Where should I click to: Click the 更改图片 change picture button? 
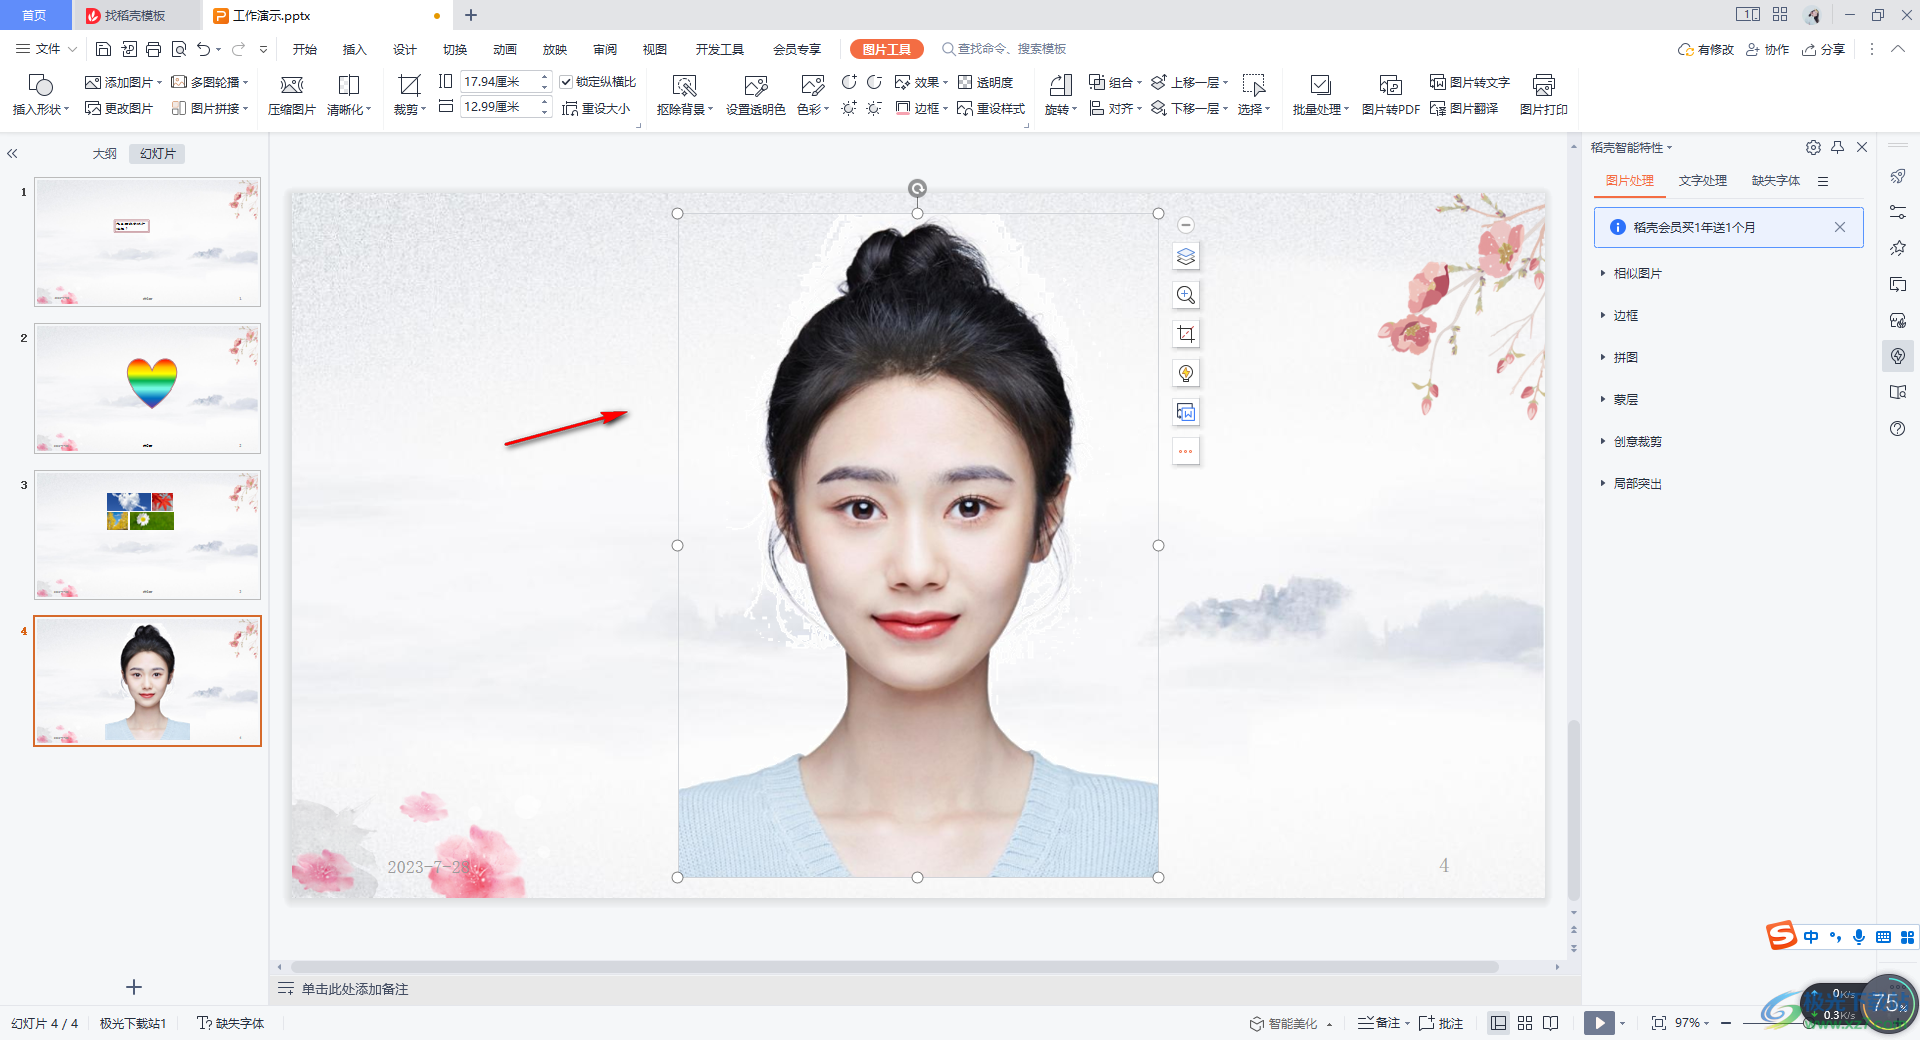[x=119, y=108]
